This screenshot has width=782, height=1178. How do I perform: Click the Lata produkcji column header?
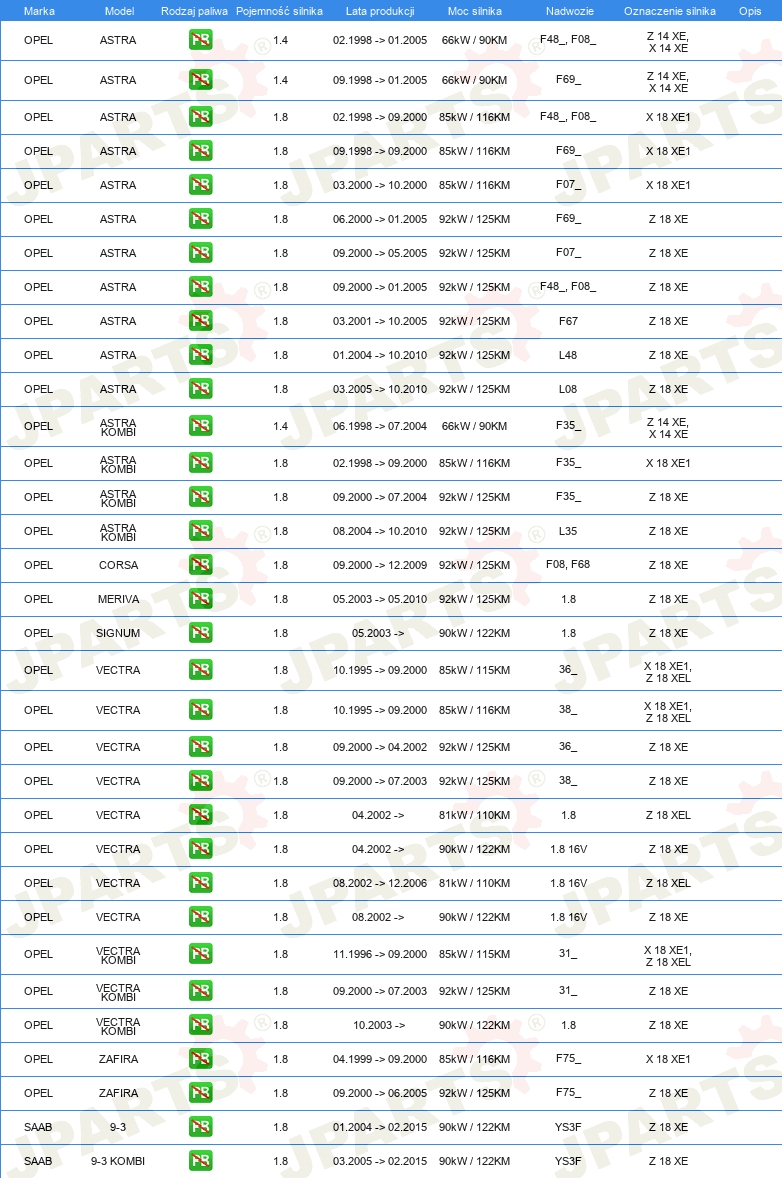click(380, 11)
